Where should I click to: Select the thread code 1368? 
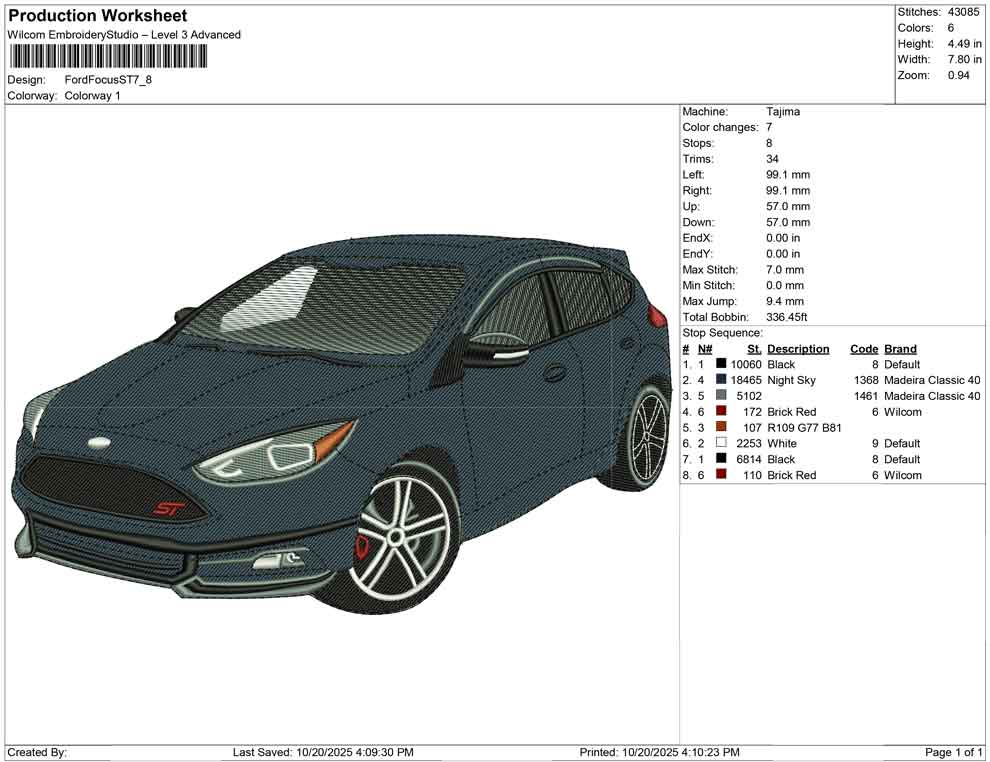[x=866, y=380]
